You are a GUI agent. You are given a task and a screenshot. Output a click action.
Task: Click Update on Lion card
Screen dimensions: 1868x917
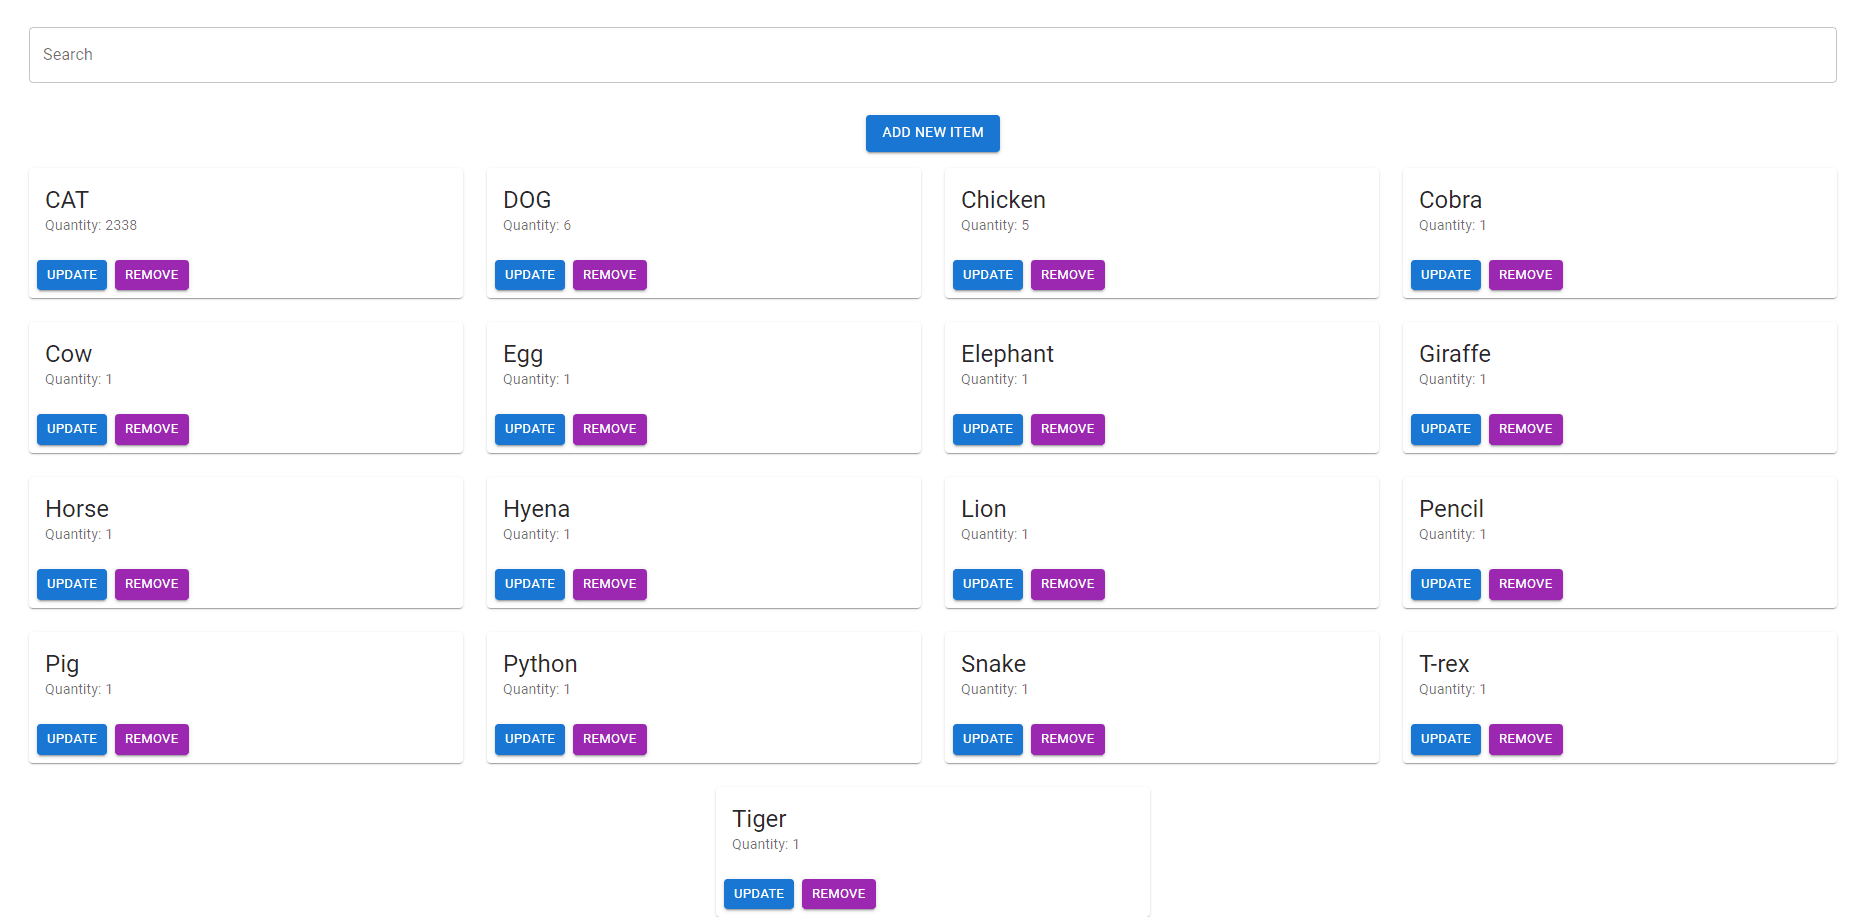[987, 584]
